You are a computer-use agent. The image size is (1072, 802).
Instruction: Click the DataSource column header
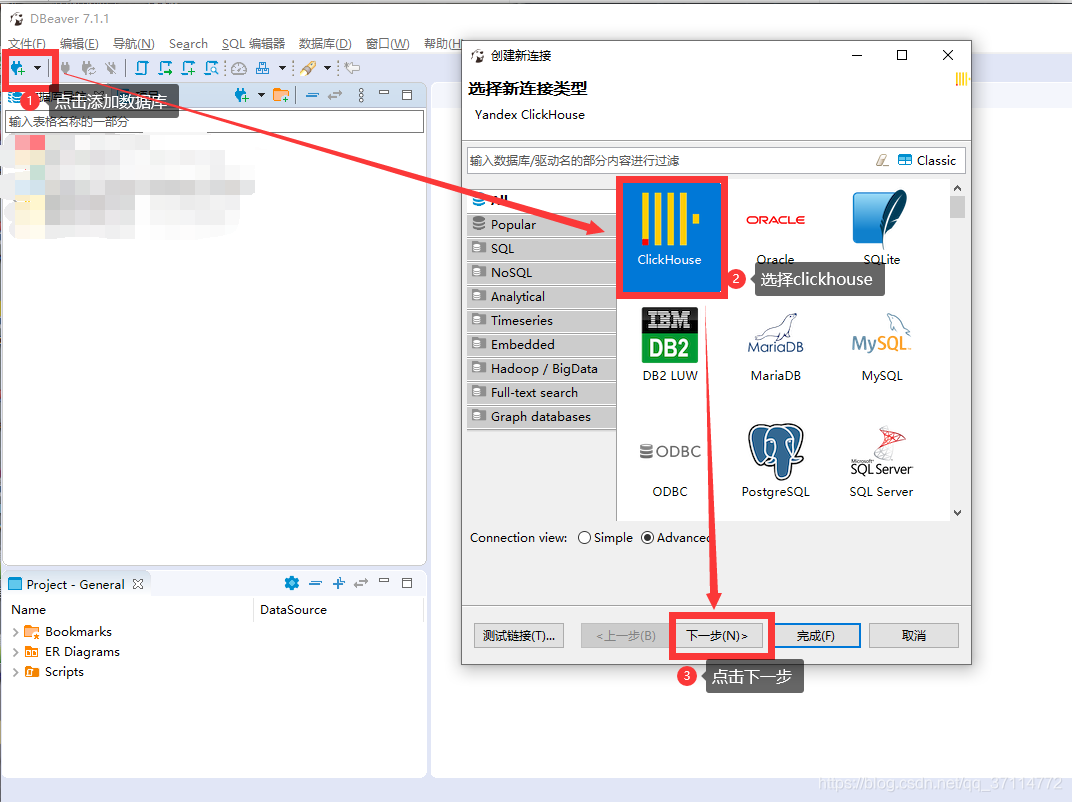pos(293,609)
